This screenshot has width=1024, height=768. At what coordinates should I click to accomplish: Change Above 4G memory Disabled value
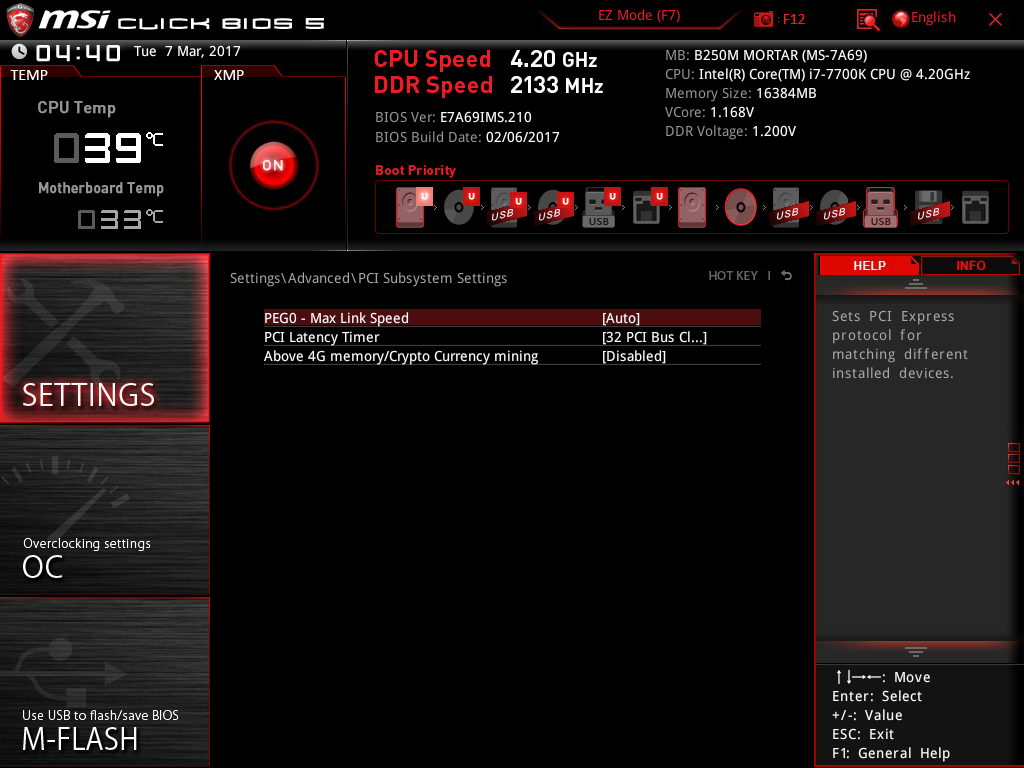coord(634,356)
